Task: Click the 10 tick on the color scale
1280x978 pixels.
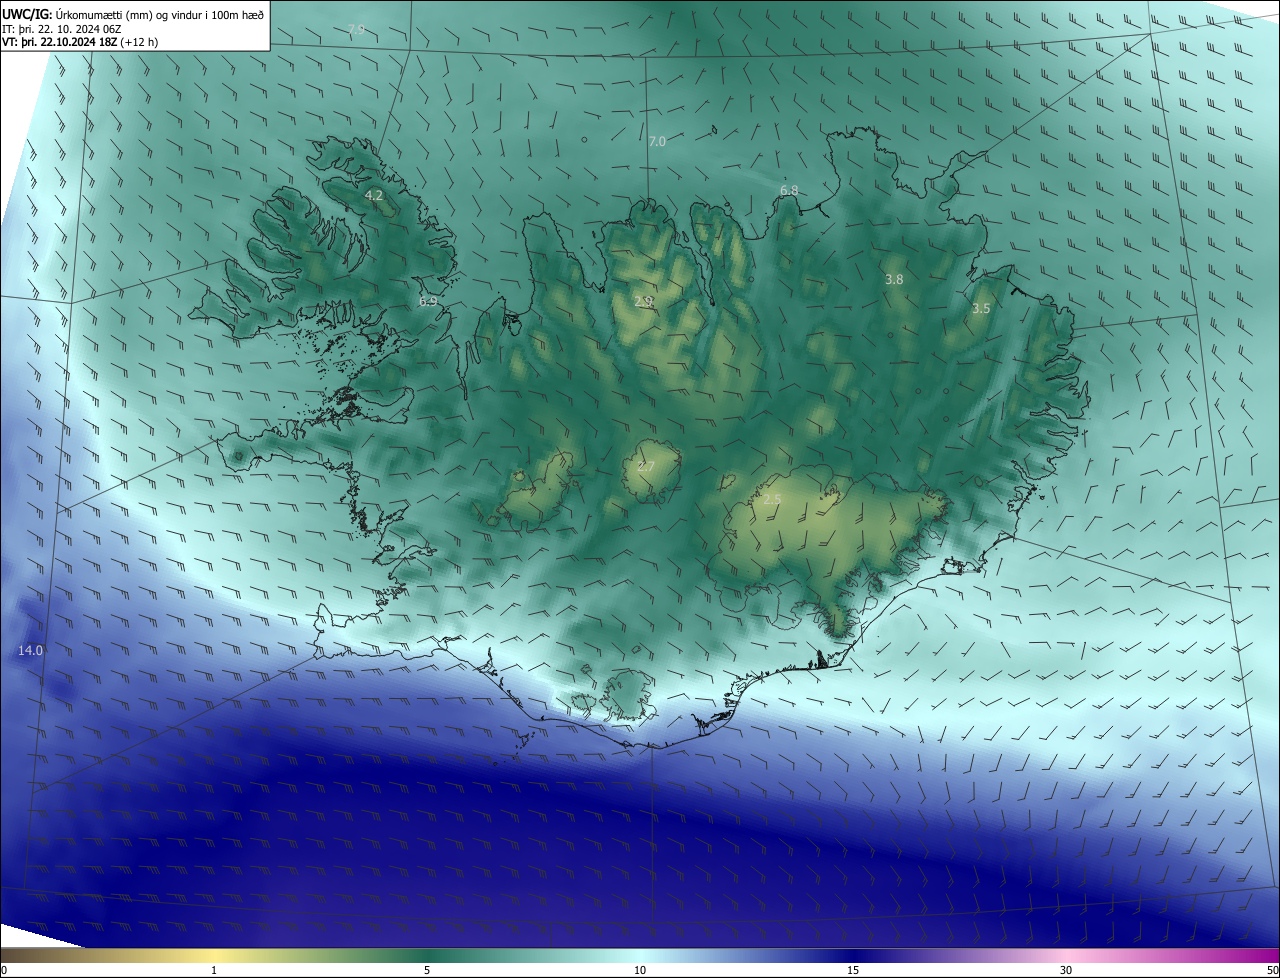Action: 640,970
